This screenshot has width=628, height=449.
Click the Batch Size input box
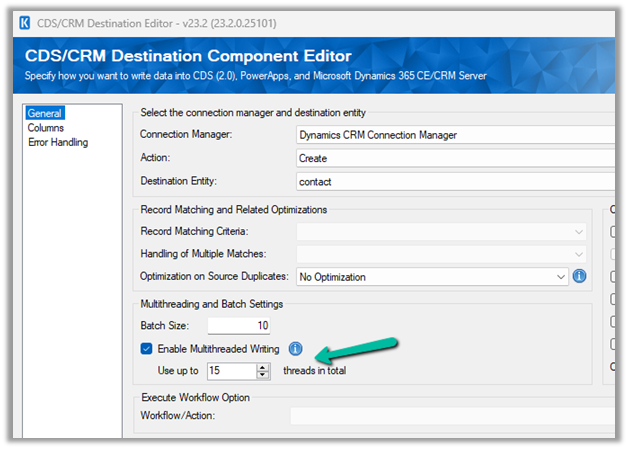(238, 326)
